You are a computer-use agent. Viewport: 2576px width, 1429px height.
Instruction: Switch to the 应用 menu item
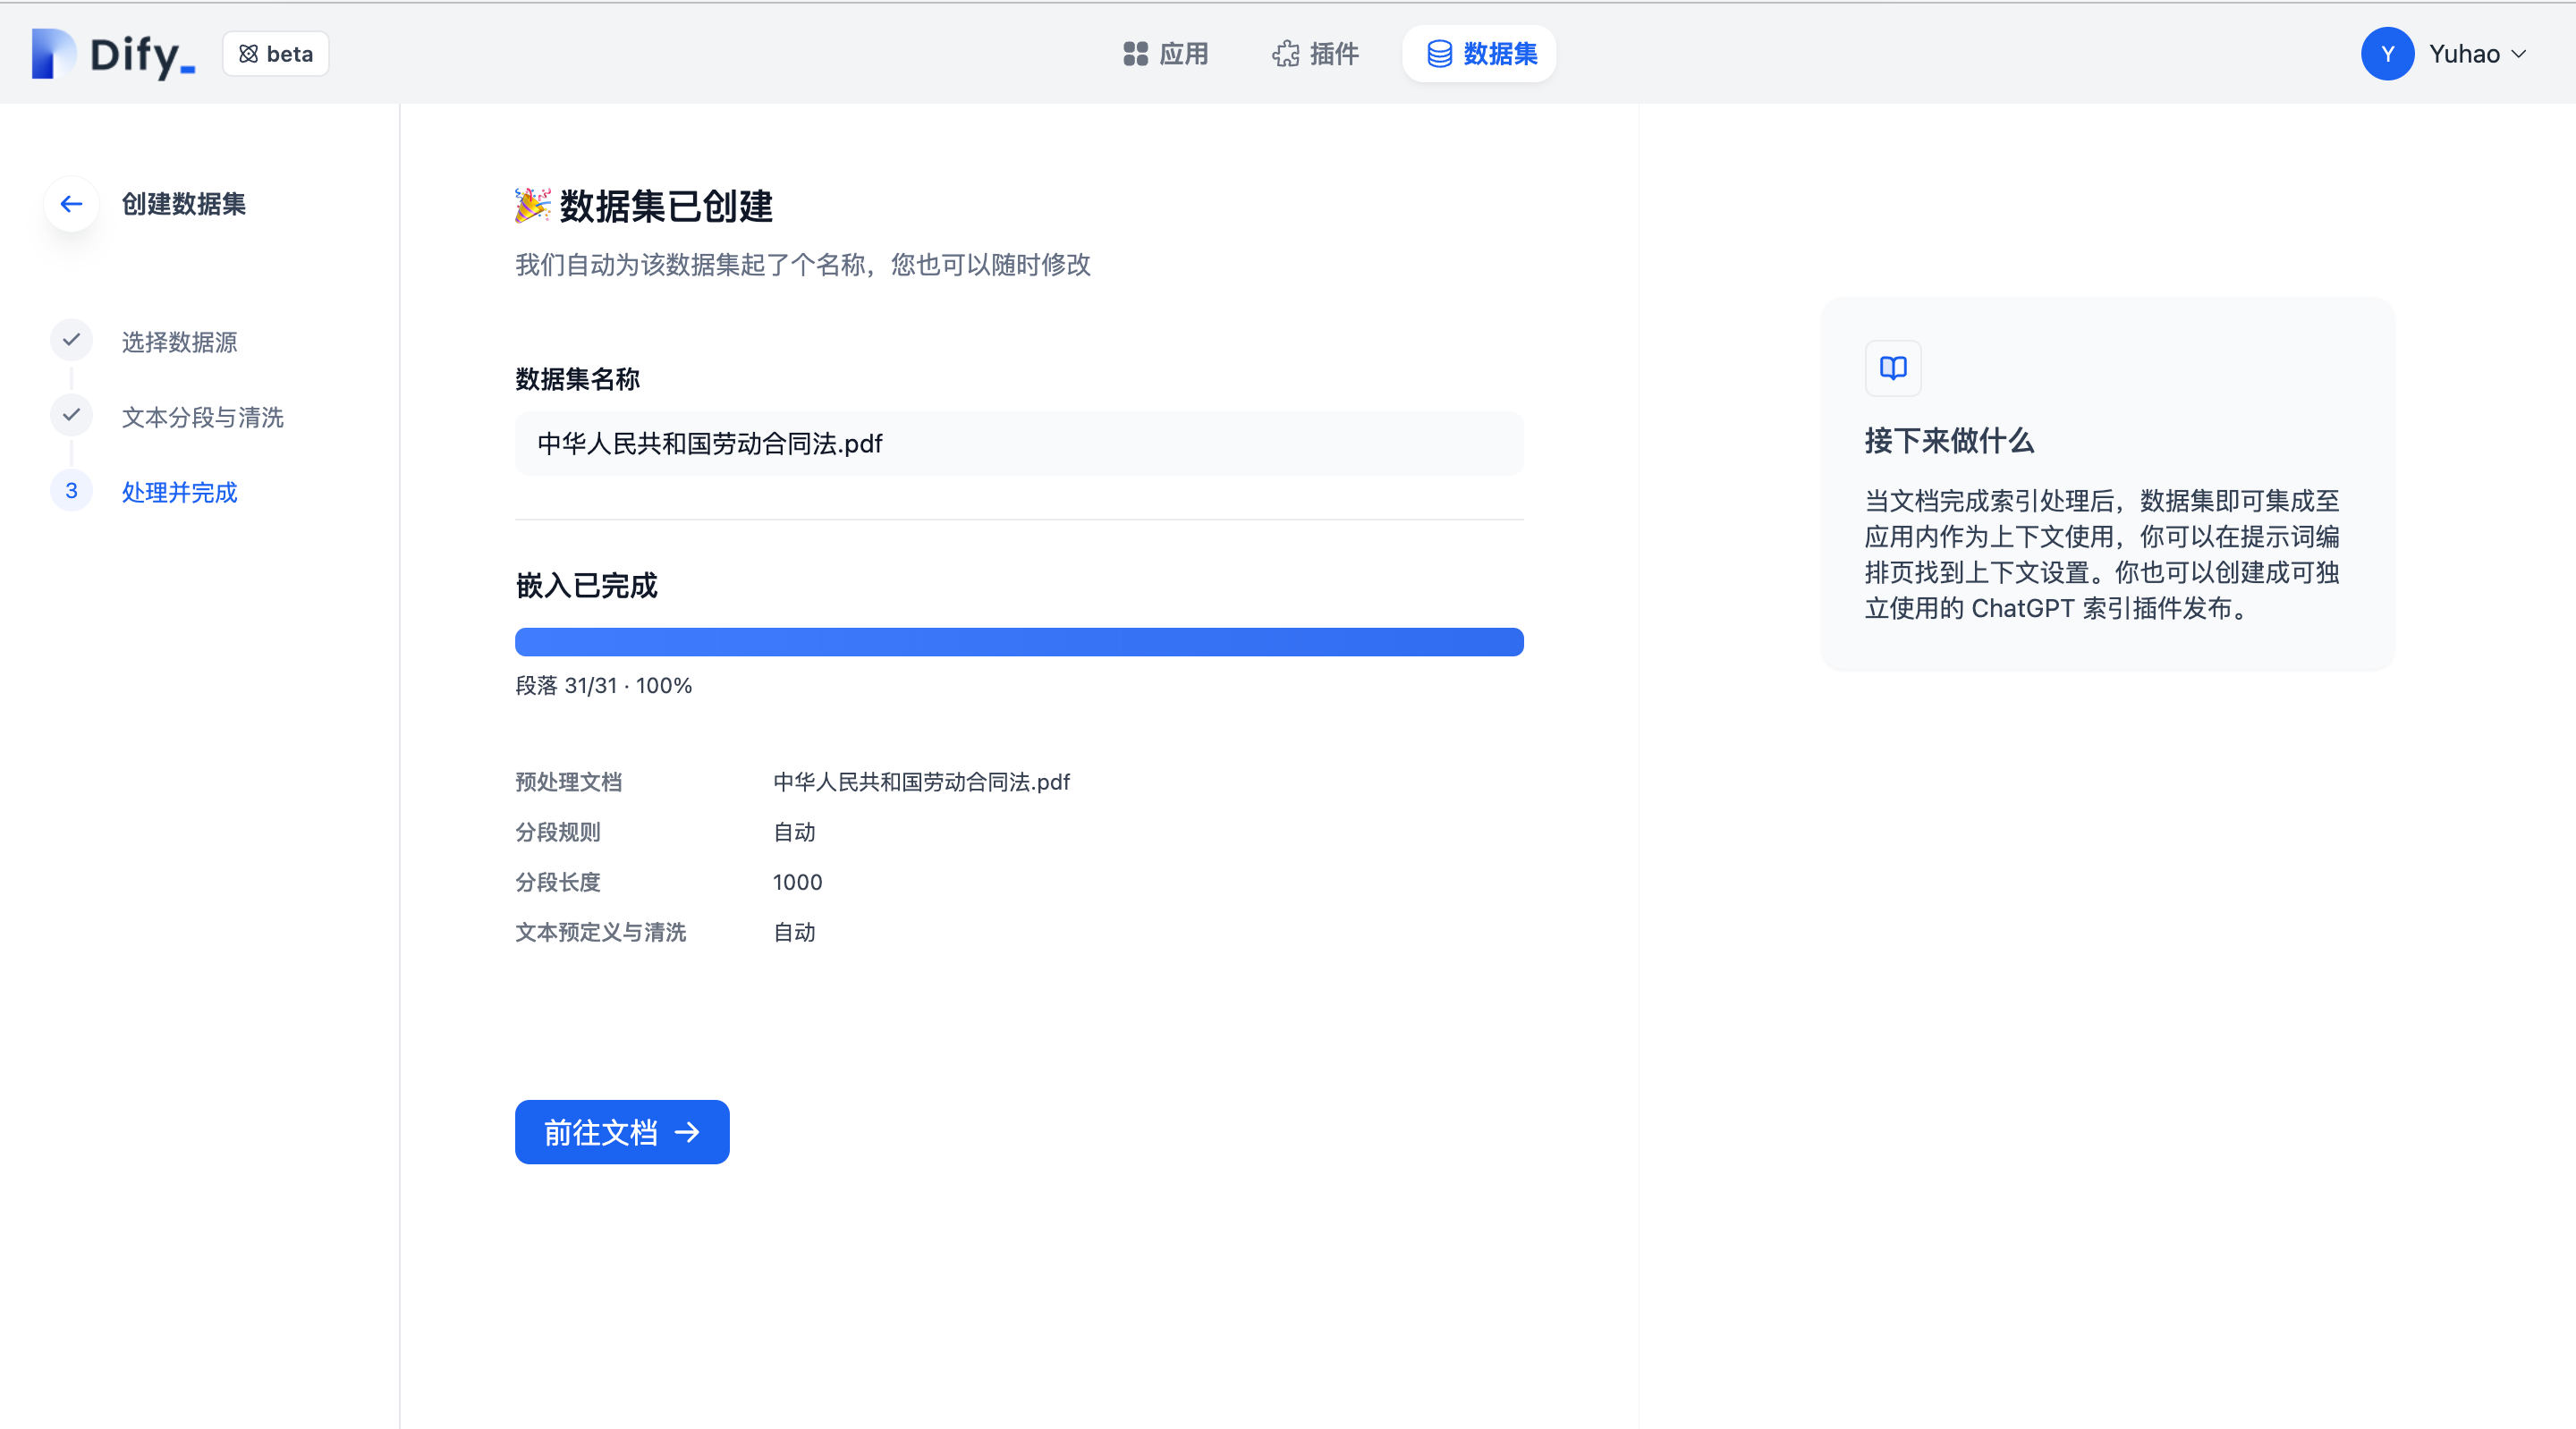pos(1182,54)
